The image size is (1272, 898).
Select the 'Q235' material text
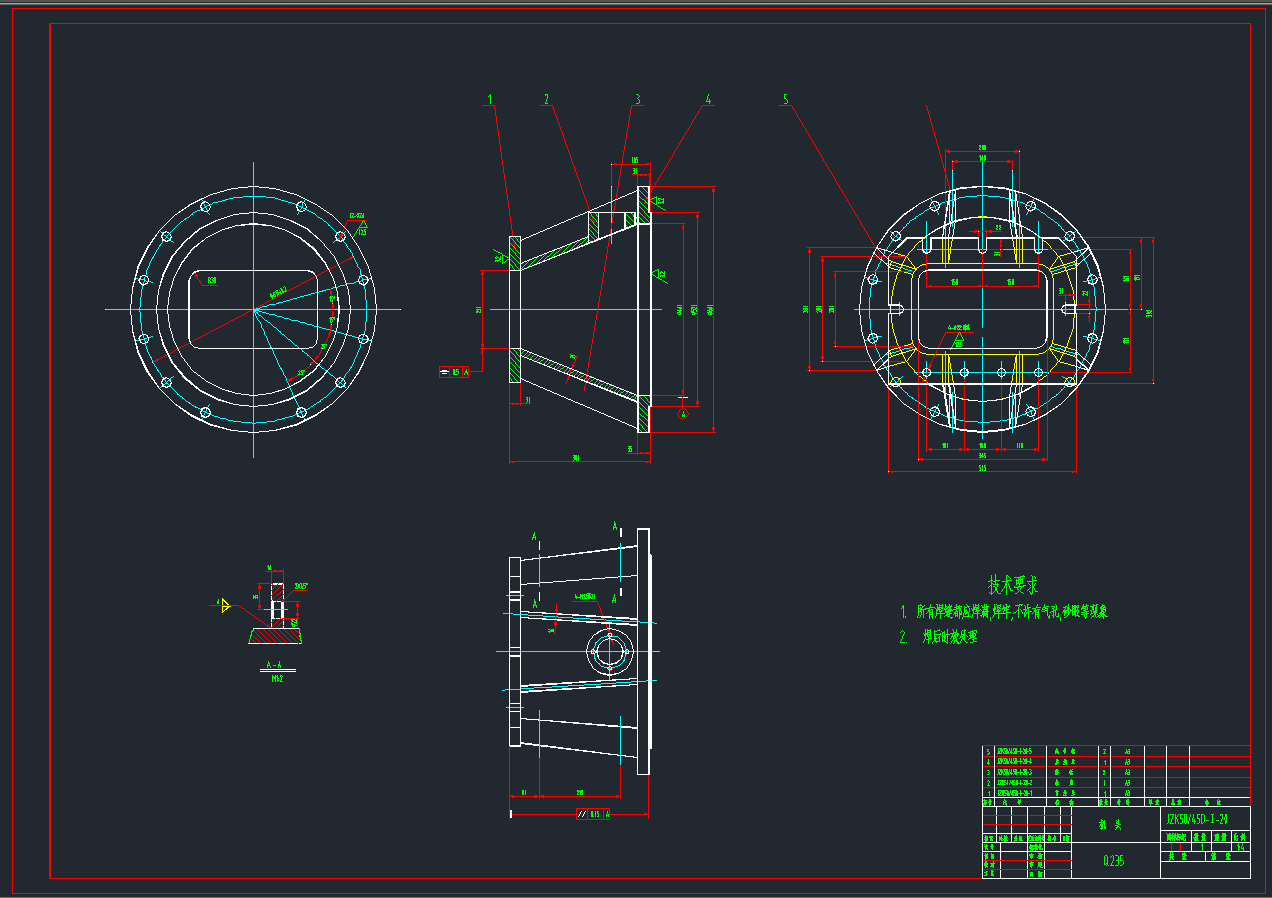[1113, 861]
